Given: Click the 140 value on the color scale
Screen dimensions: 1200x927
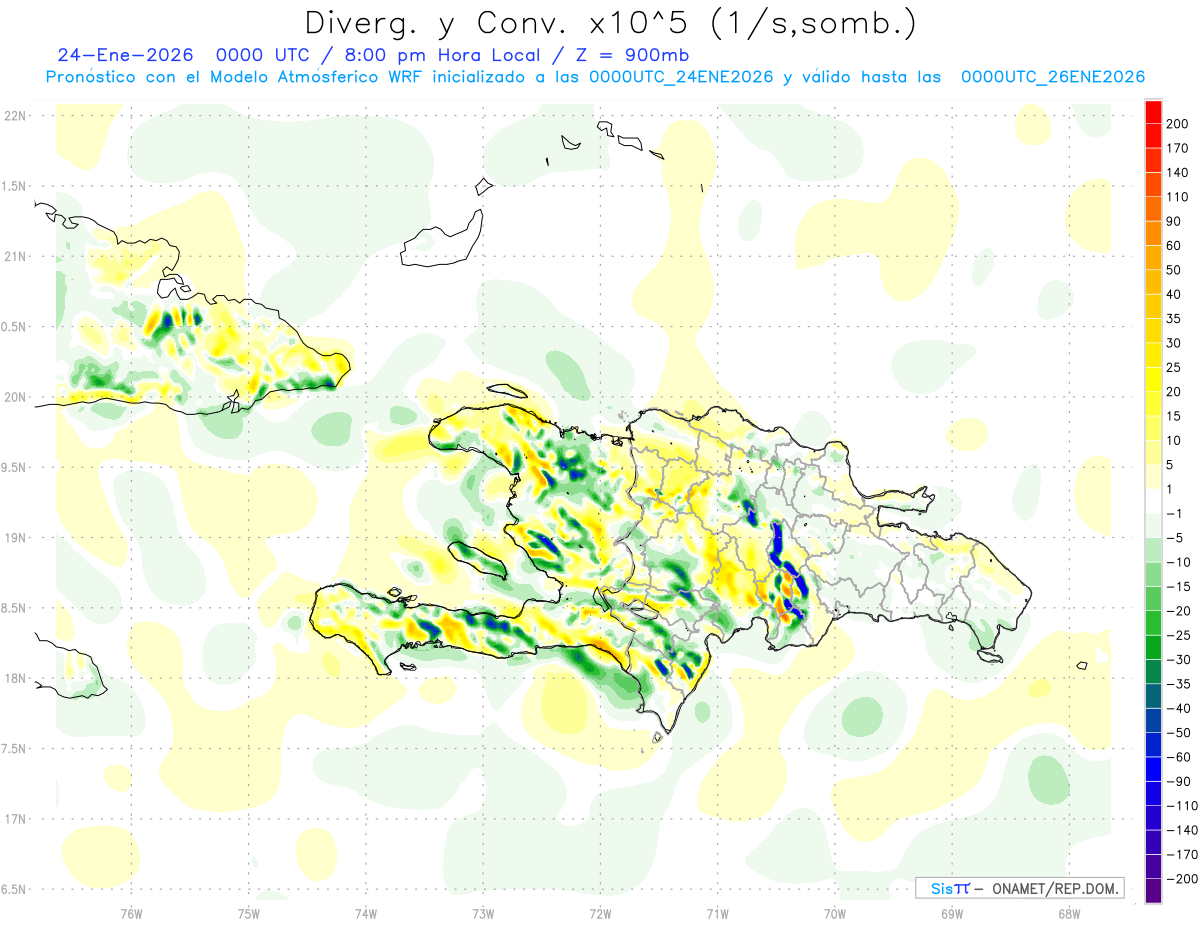Looking at the screenshot, I should [1176, 173].
